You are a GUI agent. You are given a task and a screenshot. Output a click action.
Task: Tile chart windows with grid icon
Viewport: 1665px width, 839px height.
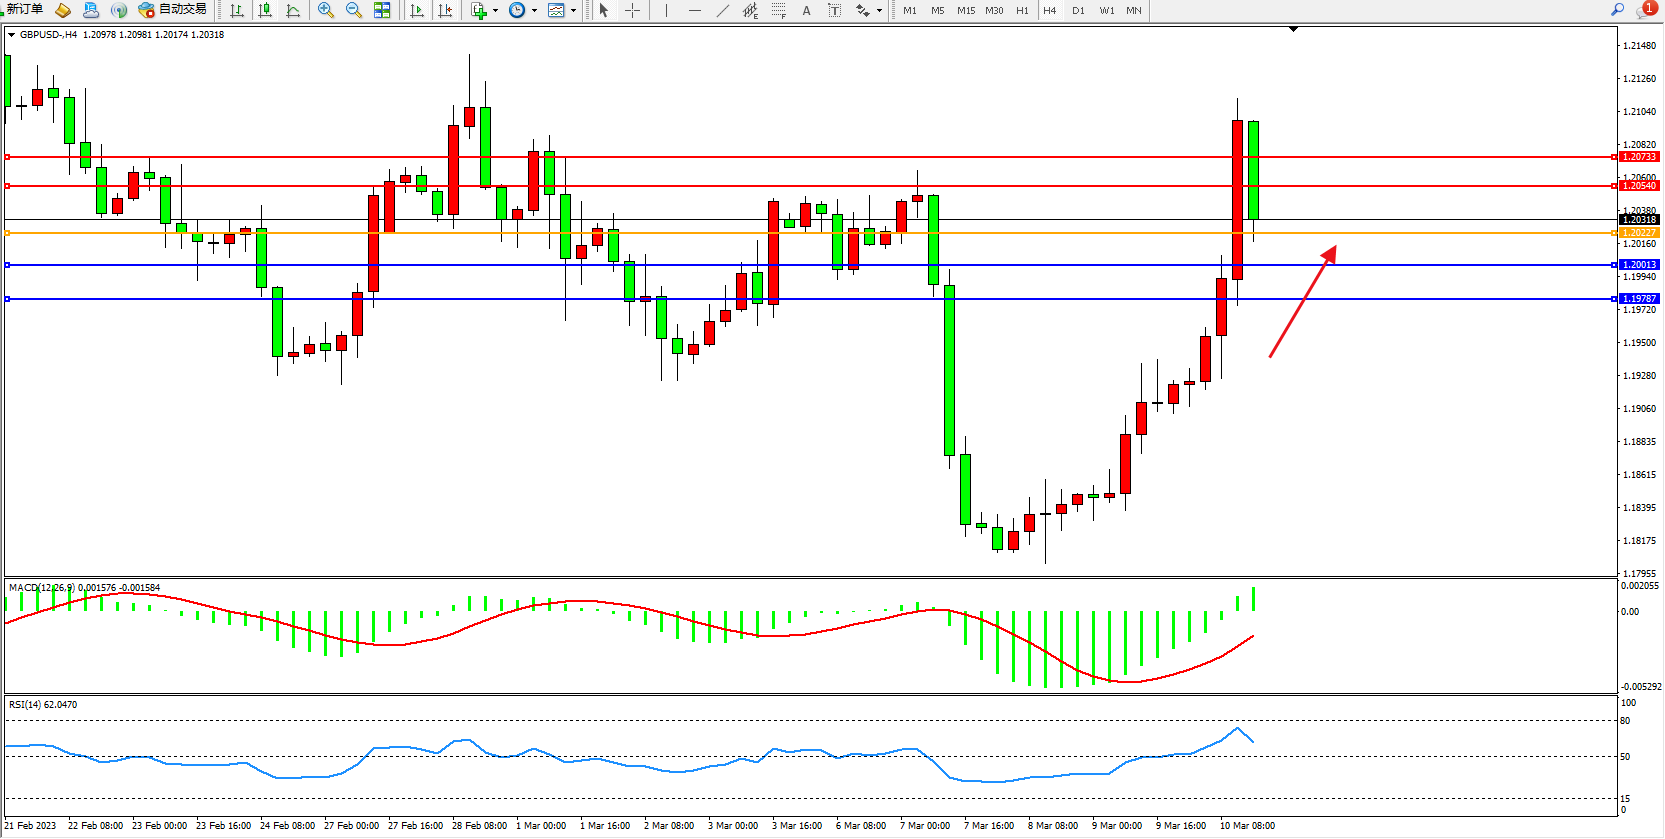(x=382, y=10)
